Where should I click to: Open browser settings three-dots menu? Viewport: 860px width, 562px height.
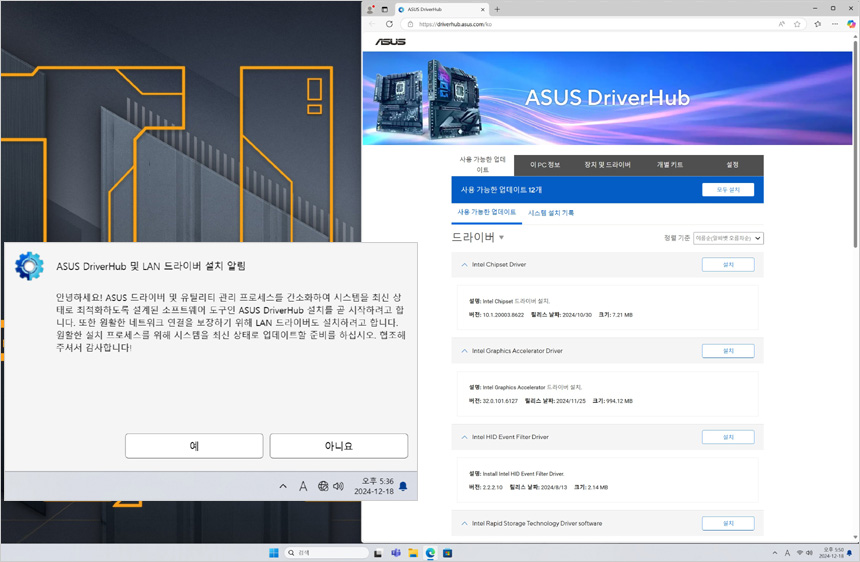click(835, 24)
